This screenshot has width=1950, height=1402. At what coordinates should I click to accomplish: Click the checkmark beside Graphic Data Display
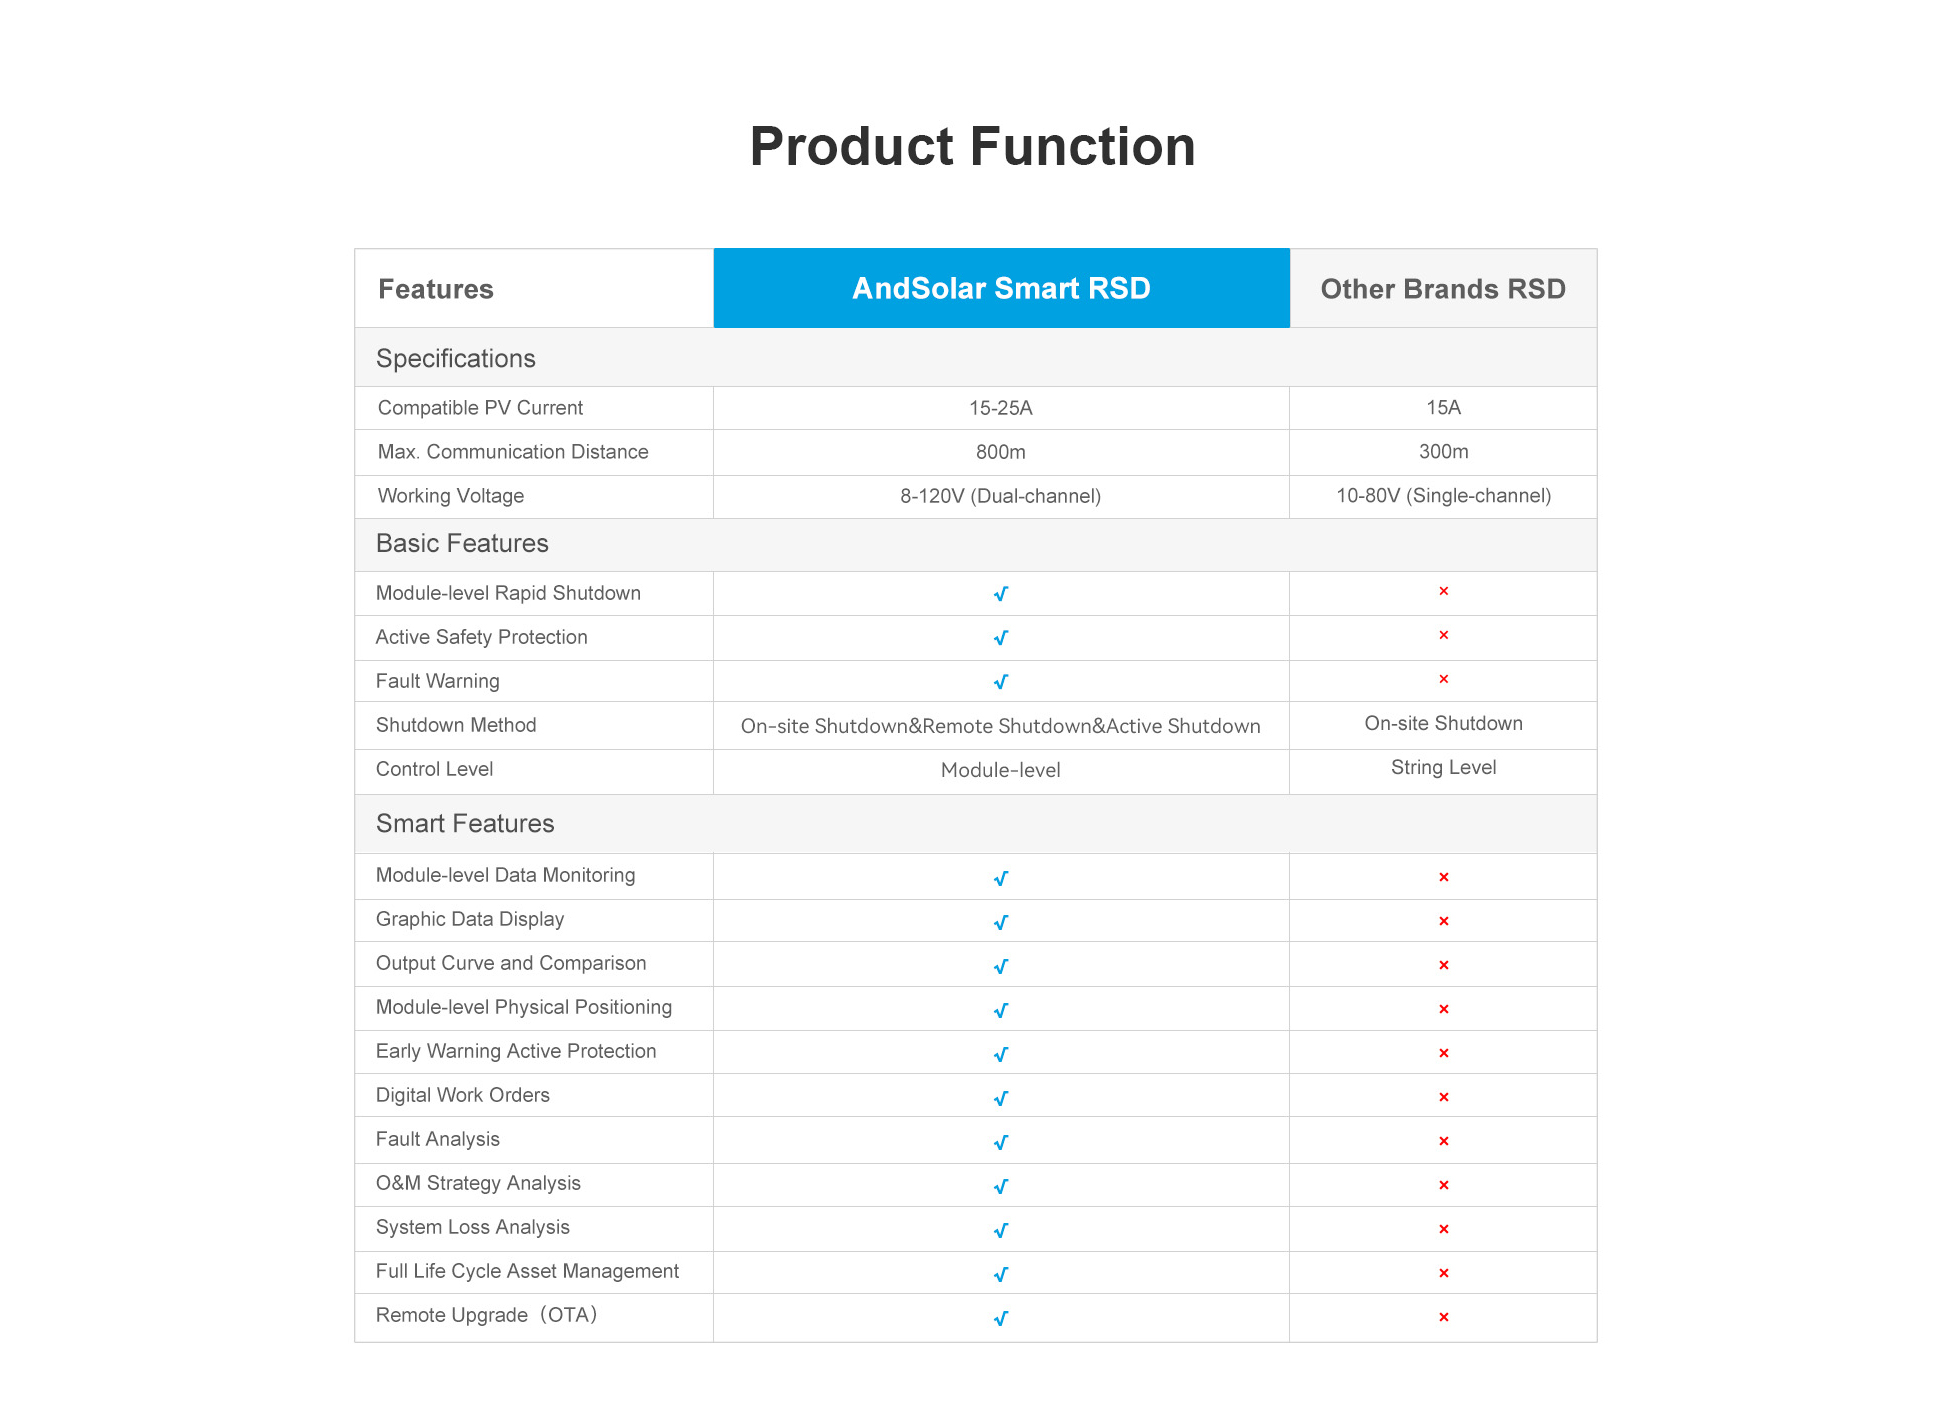tap(1000, 922)
